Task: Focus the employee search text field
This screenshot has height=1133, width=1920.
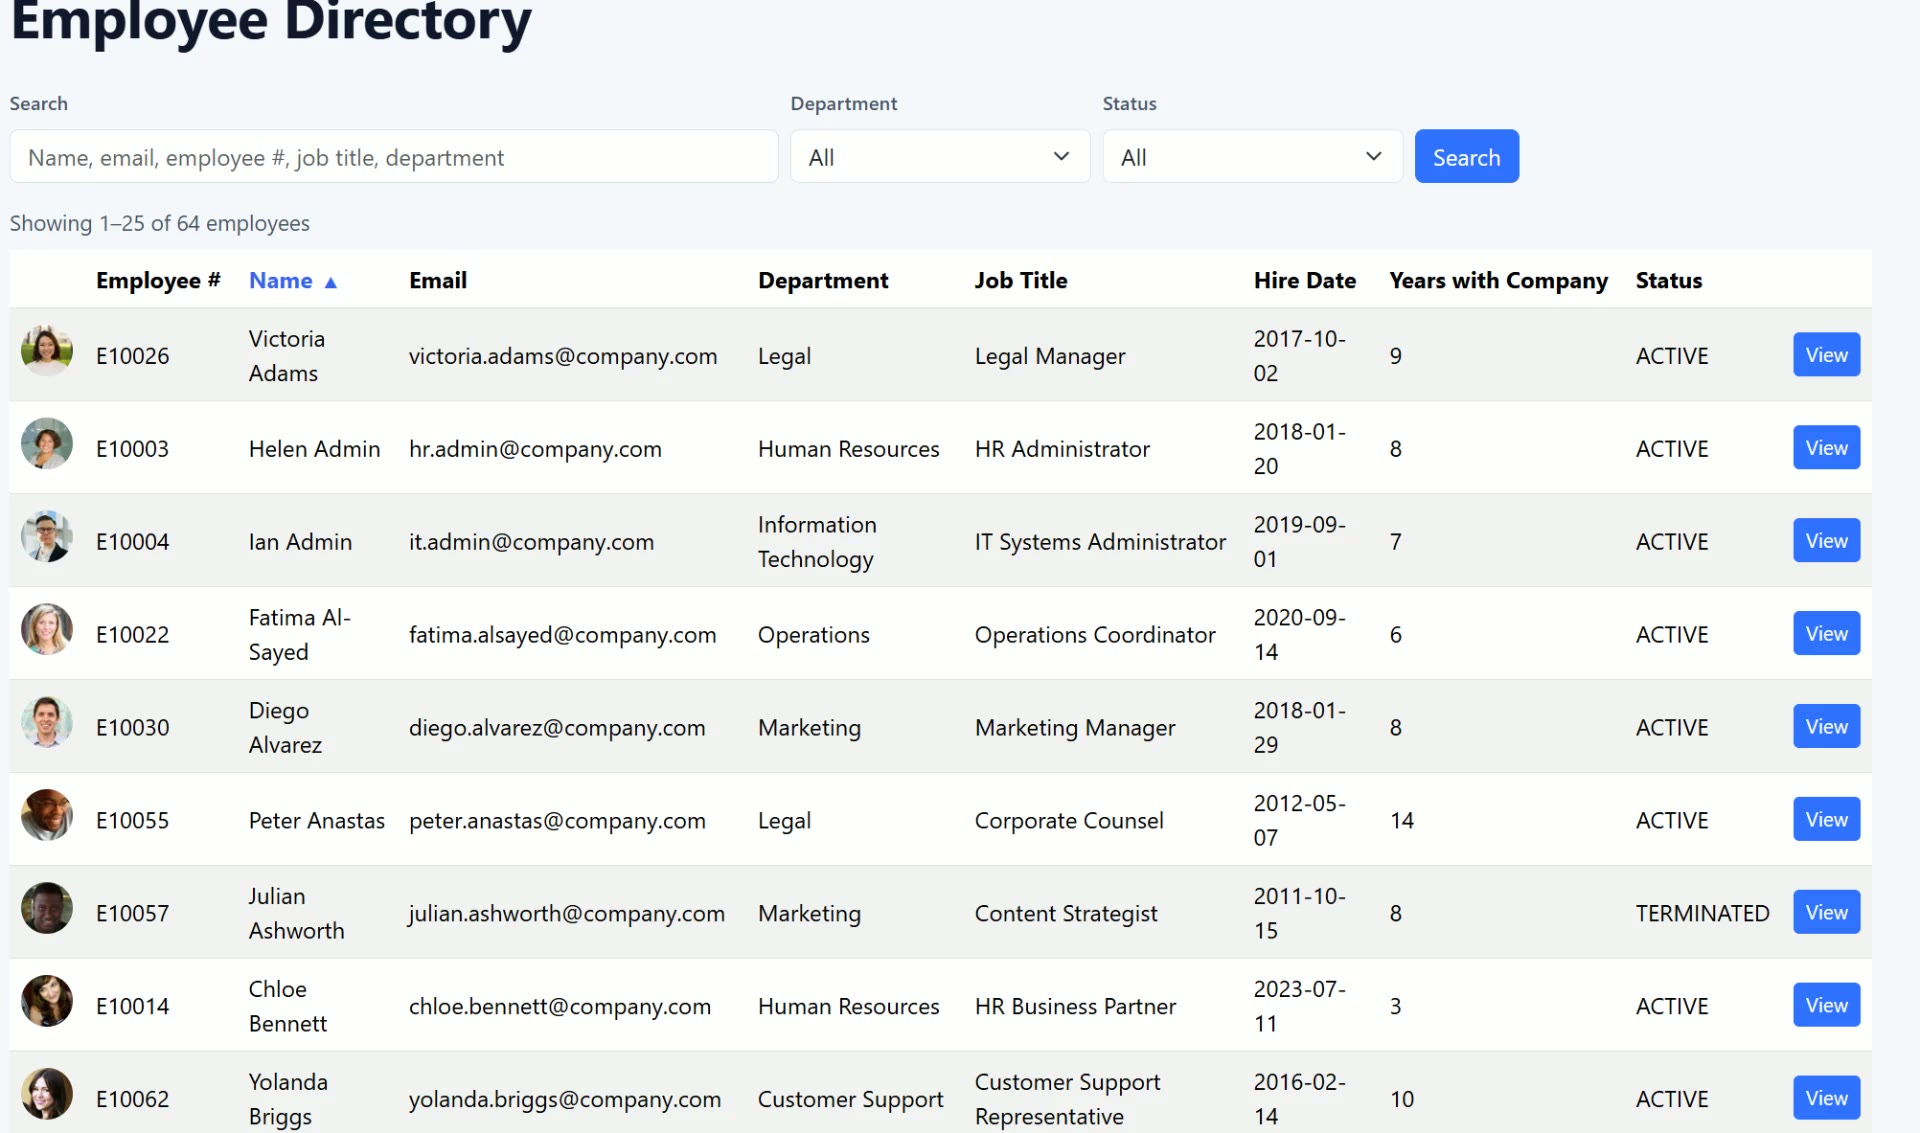Action: point(394,157)
